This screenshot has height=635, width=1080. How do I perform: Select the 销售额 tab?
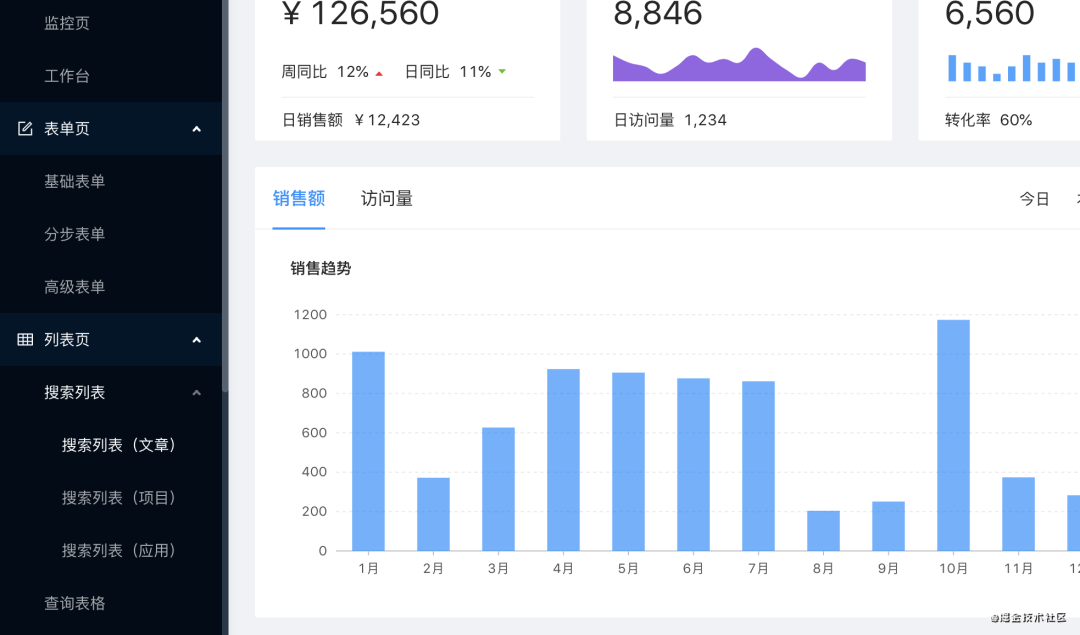[299, 199]
